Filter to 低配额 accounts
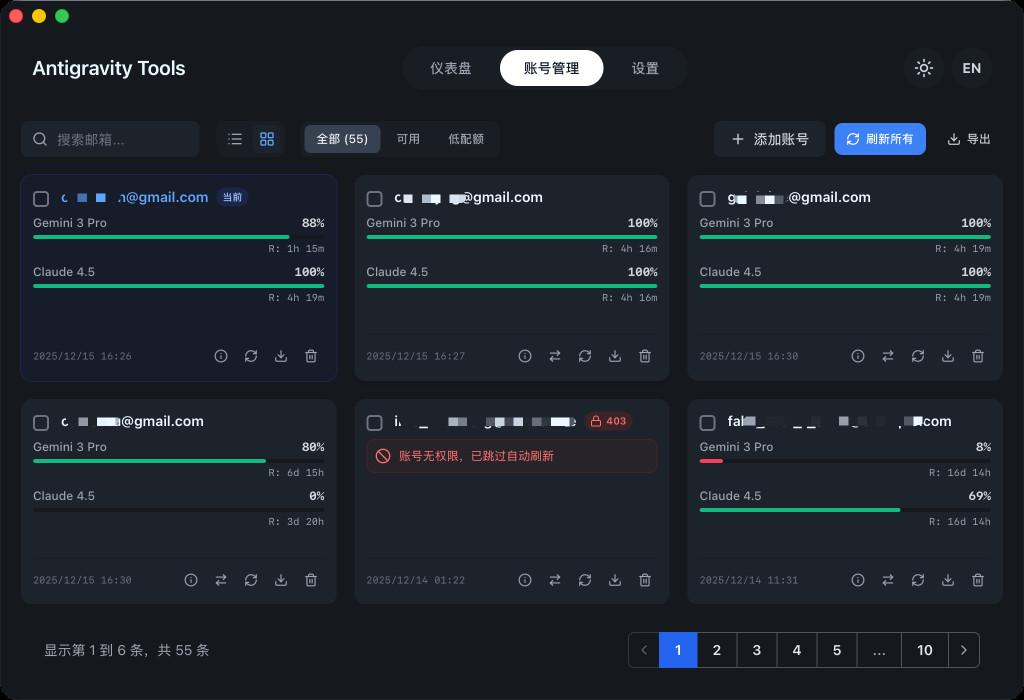 tap(466, 139)
